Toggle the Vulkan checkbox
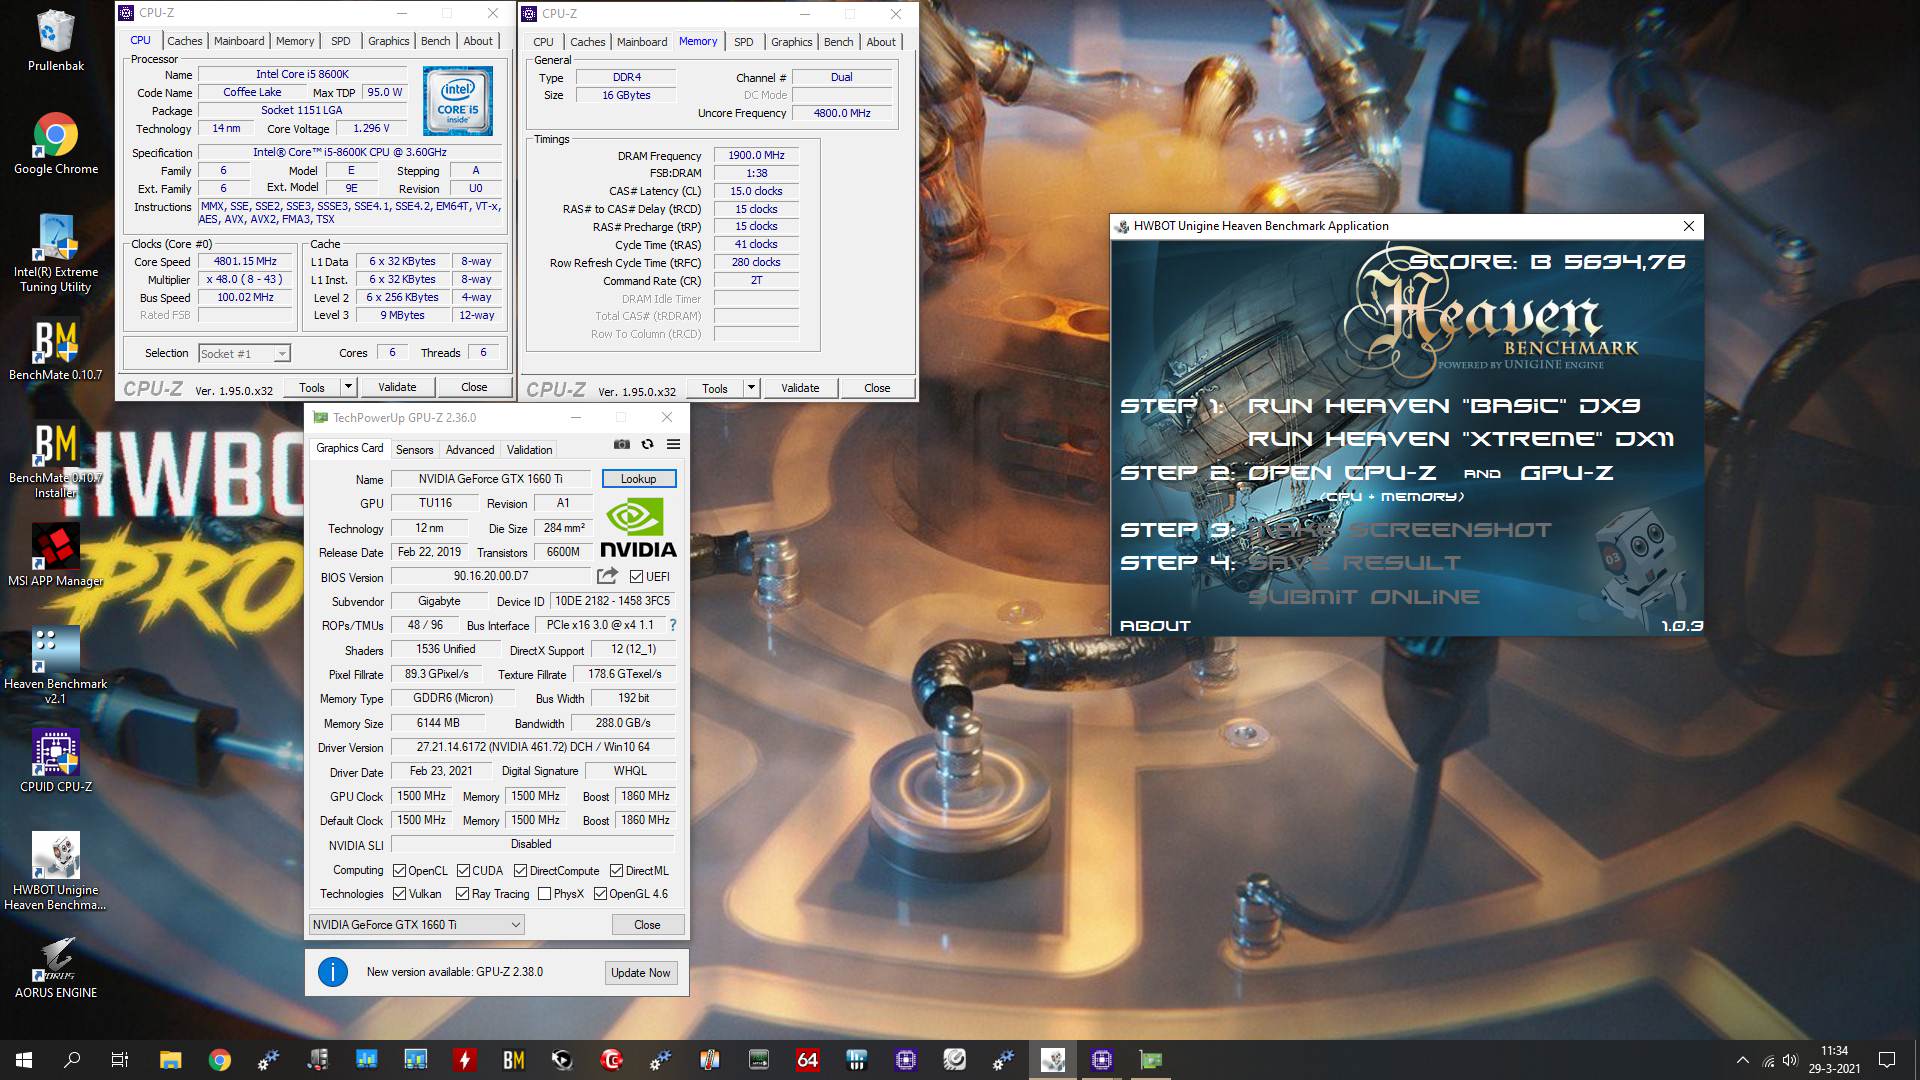 coord(400,894)
